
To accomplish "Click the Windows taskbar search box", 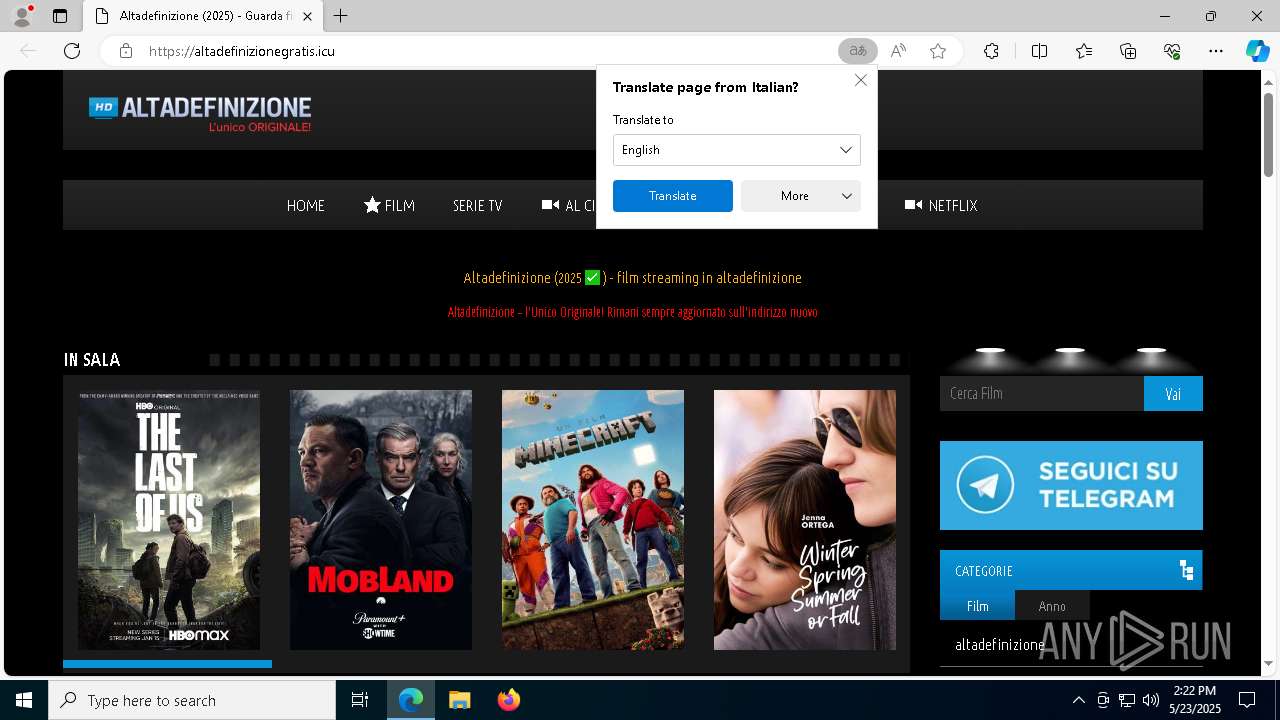I will point(192,700).
